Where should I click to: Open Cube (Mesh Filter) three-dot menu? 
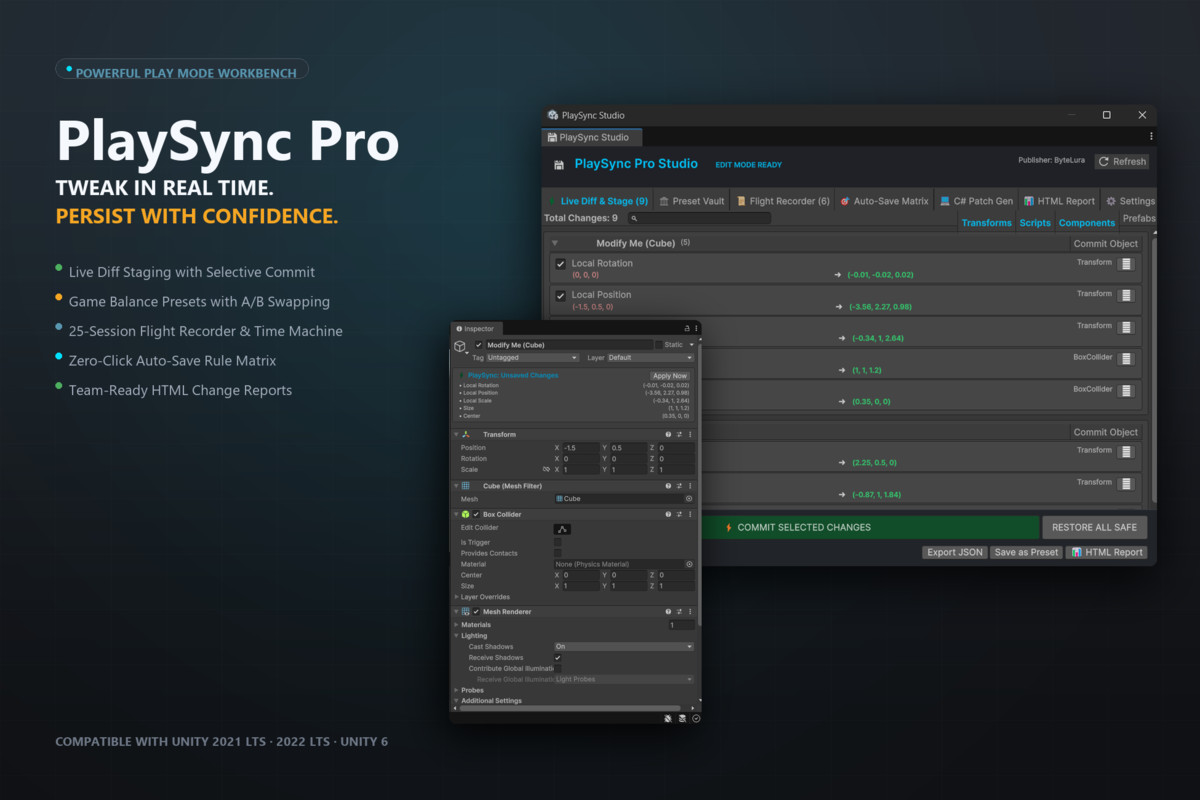click(x=690, y=486)
